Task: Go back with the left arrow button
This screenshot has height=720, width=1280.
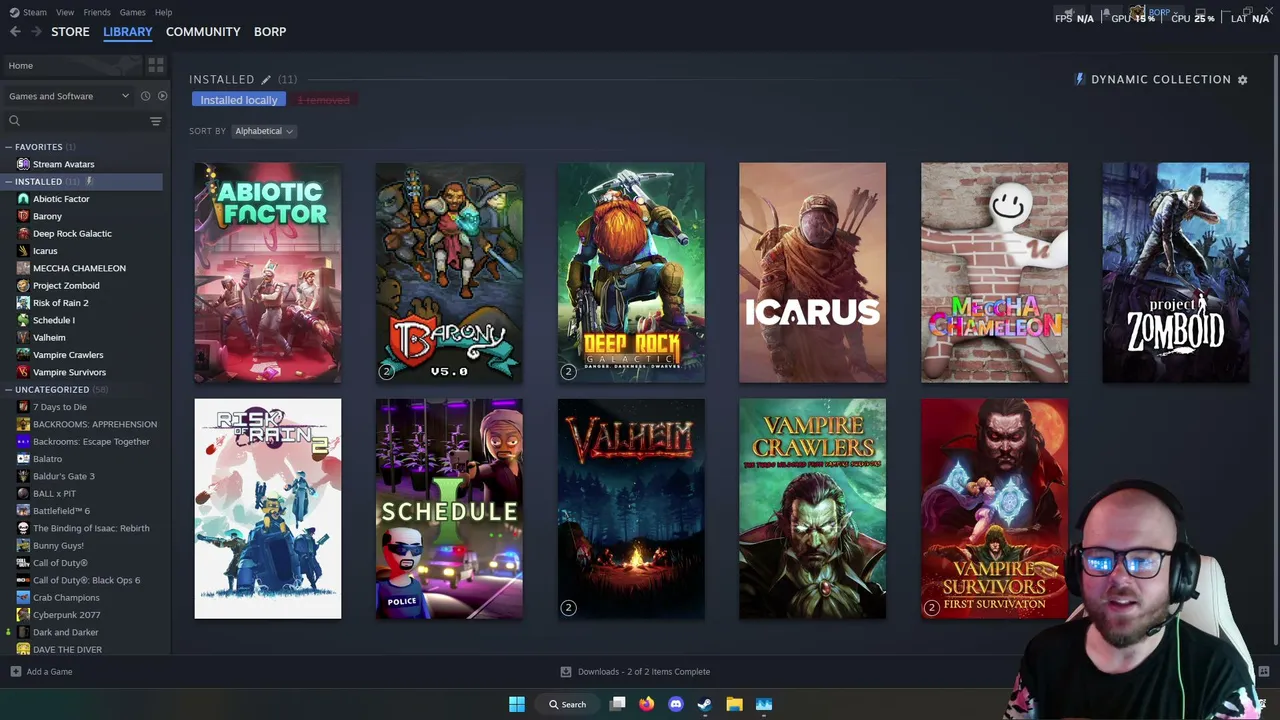Action: click(15, 32)
